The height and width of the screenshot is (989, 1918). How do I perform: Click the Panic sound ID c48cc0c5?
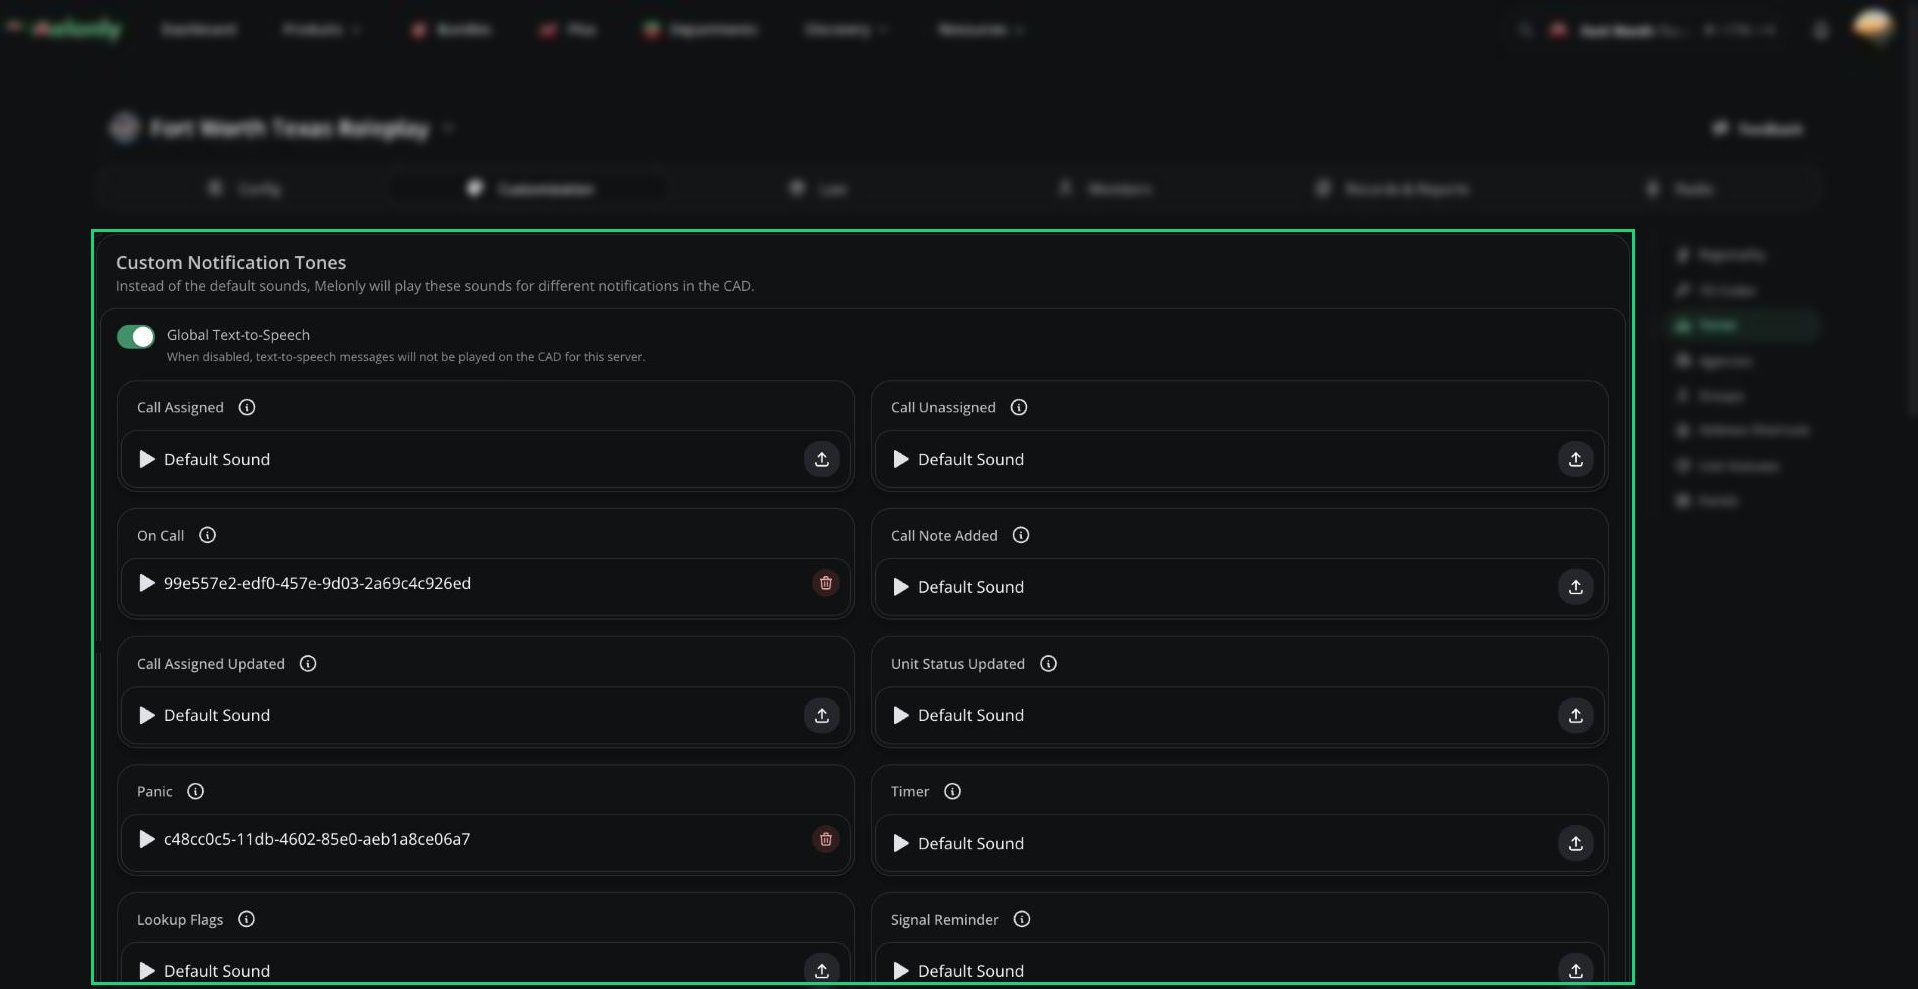click(x=317, y=839)
